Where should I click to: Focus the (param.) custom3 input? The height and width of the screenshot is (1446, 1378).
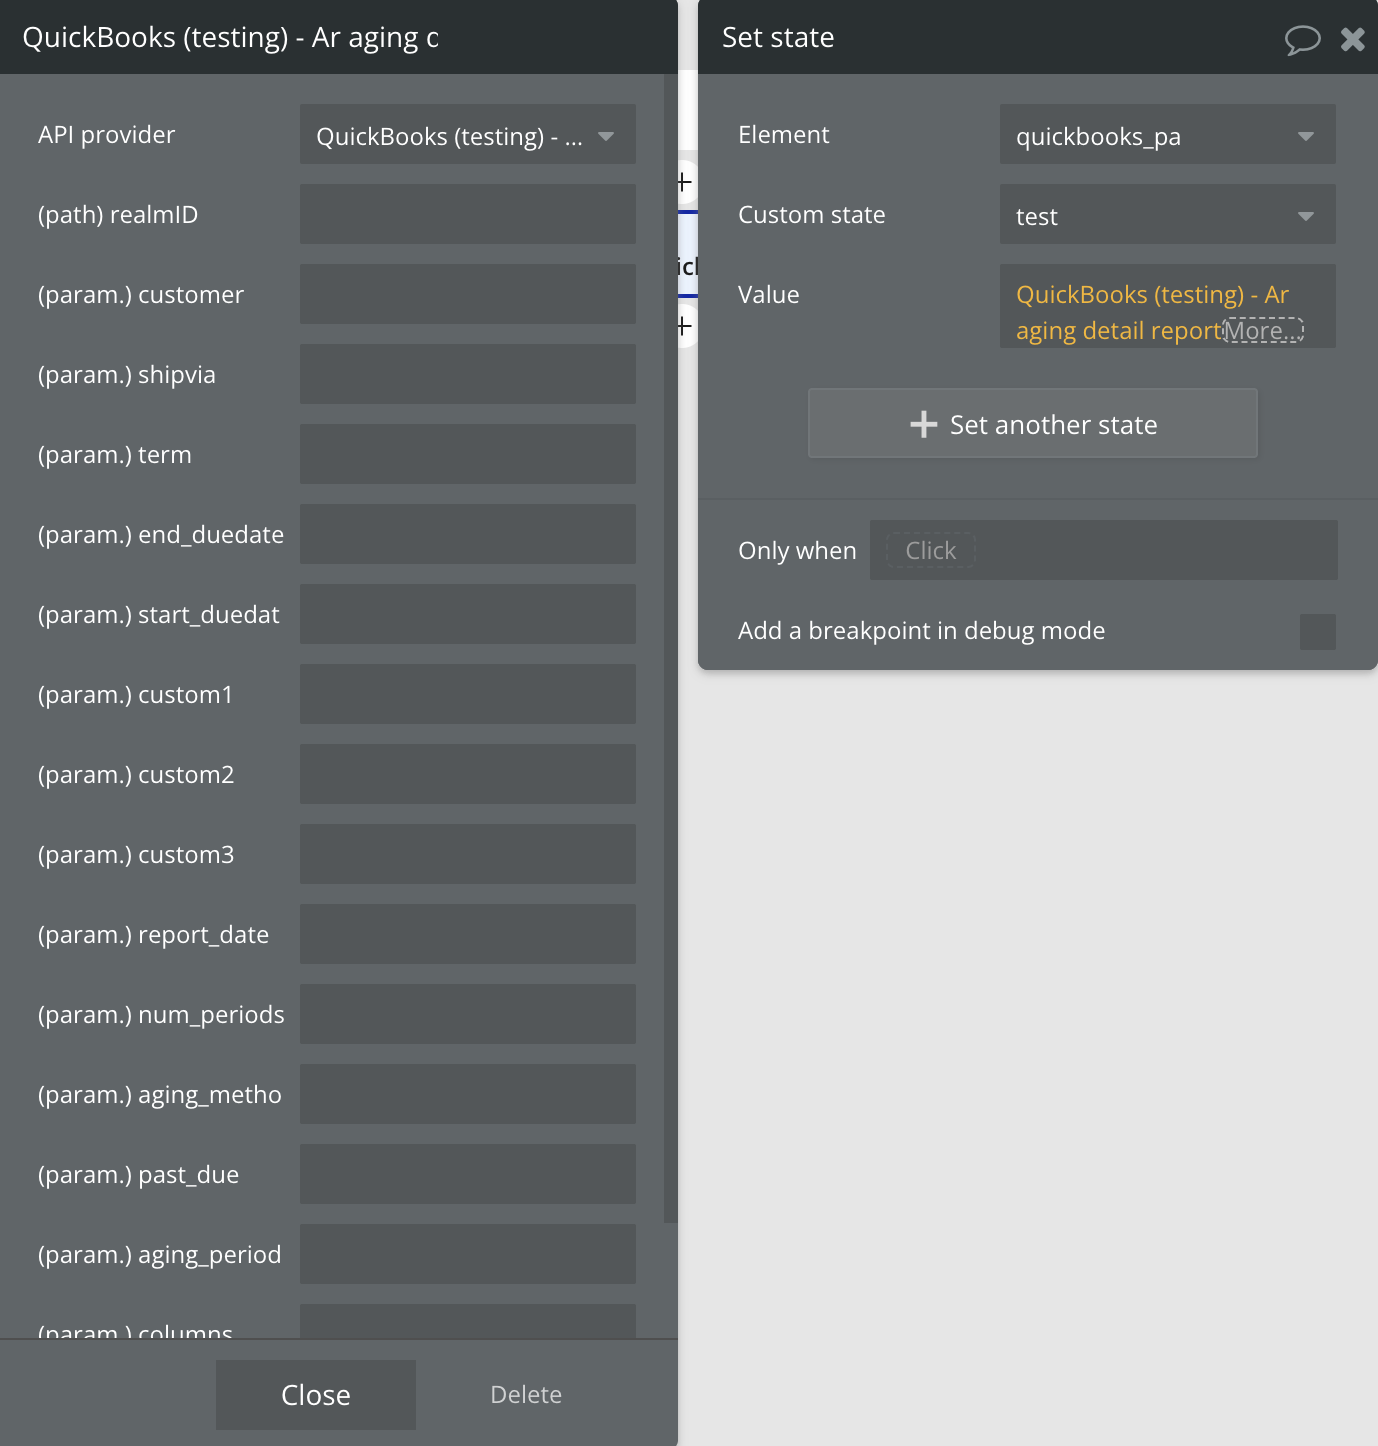tap(468, 854)
